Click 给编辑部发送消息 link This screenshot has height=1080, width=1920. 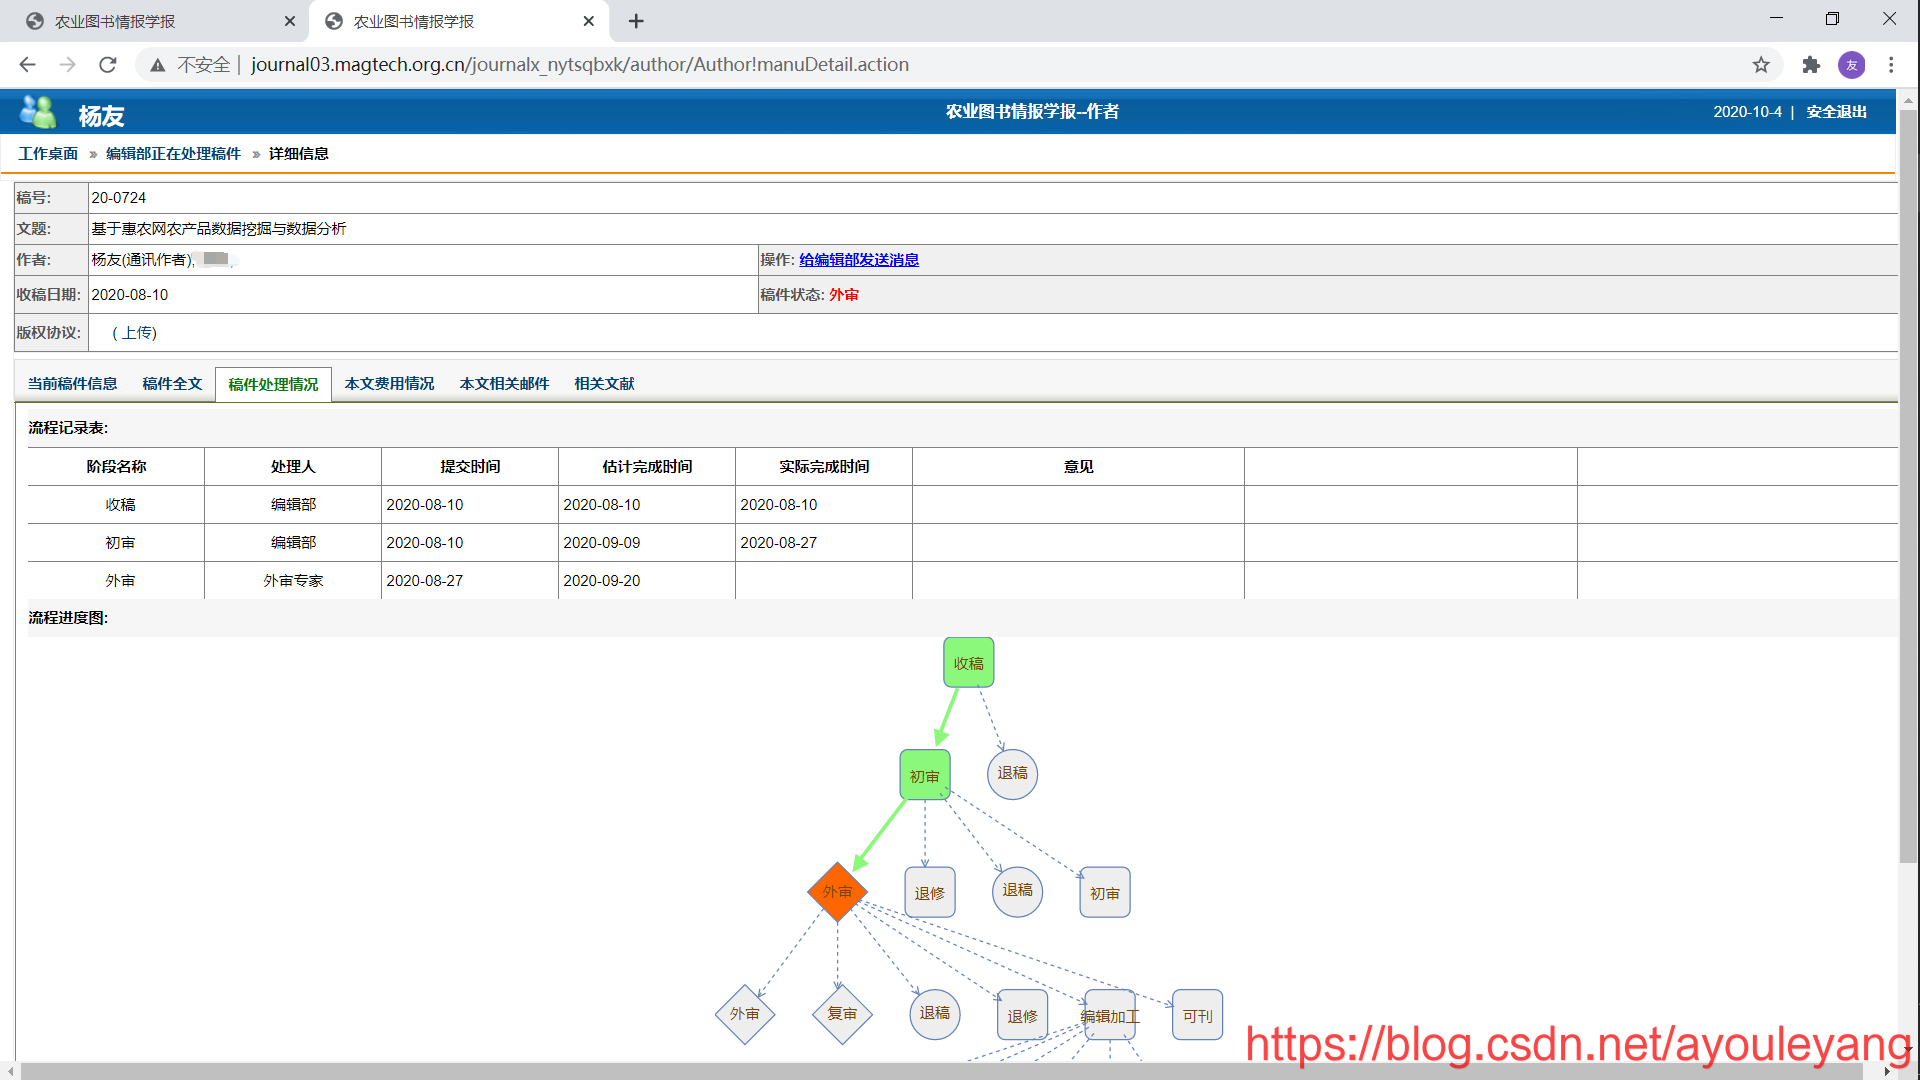tap(858, 260)
